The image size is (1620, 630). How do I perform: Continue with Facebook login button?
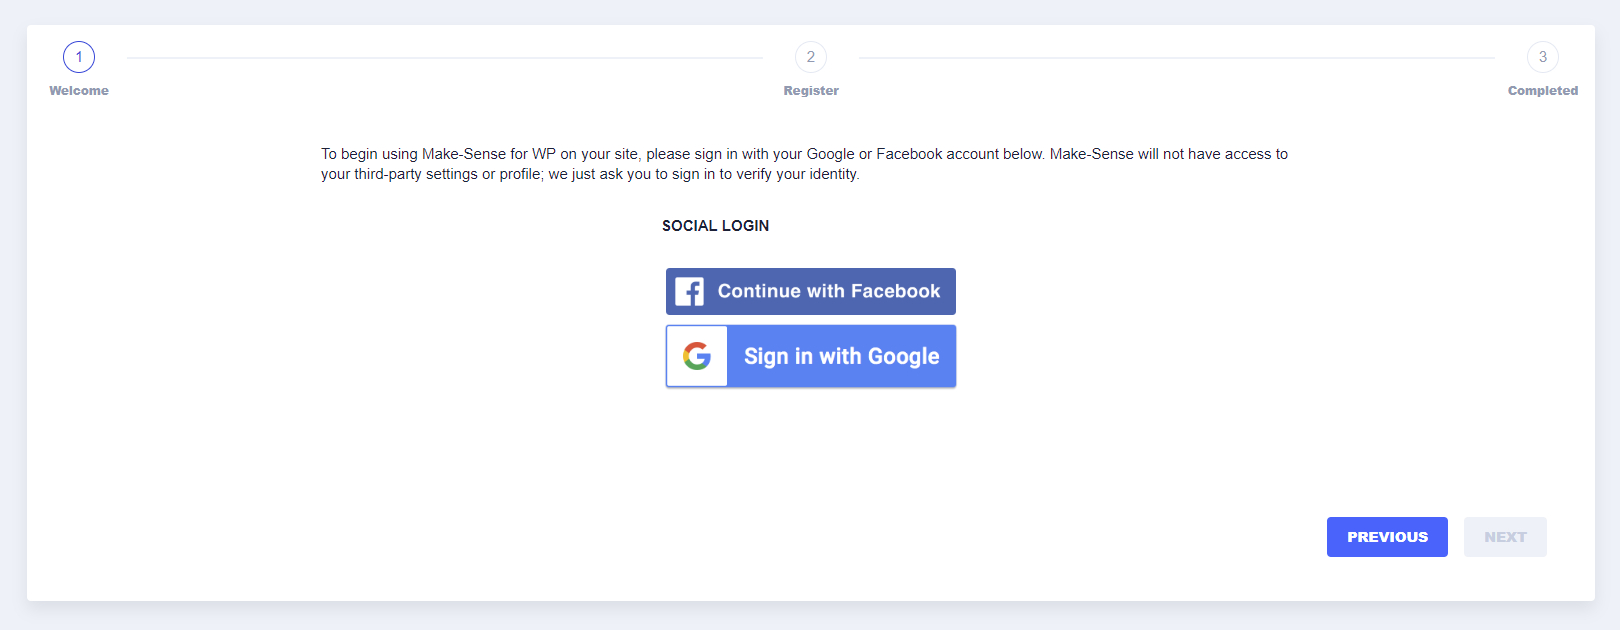coord(811,291)
